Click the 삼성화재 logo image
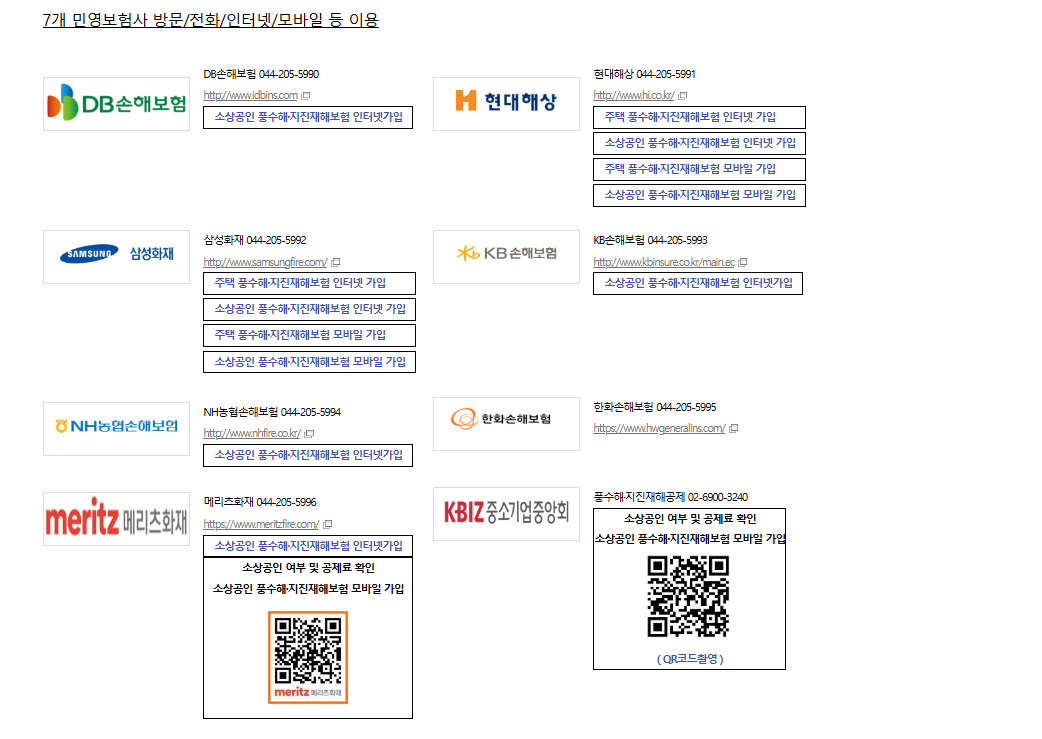 (116, 257)
